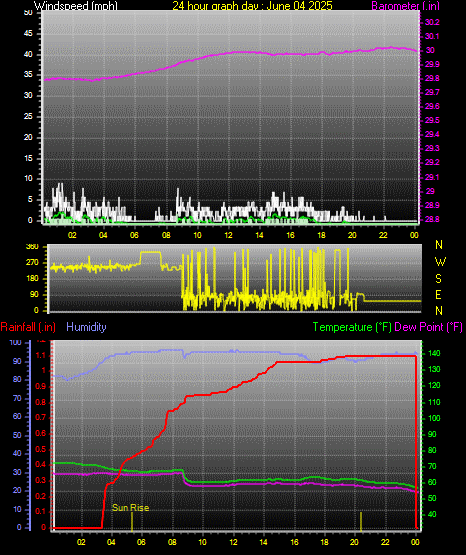Viewport: 466px width, 555px height.
Task: Click the Rainfall (.in) legend label
Action: click(x=28, y=327)
